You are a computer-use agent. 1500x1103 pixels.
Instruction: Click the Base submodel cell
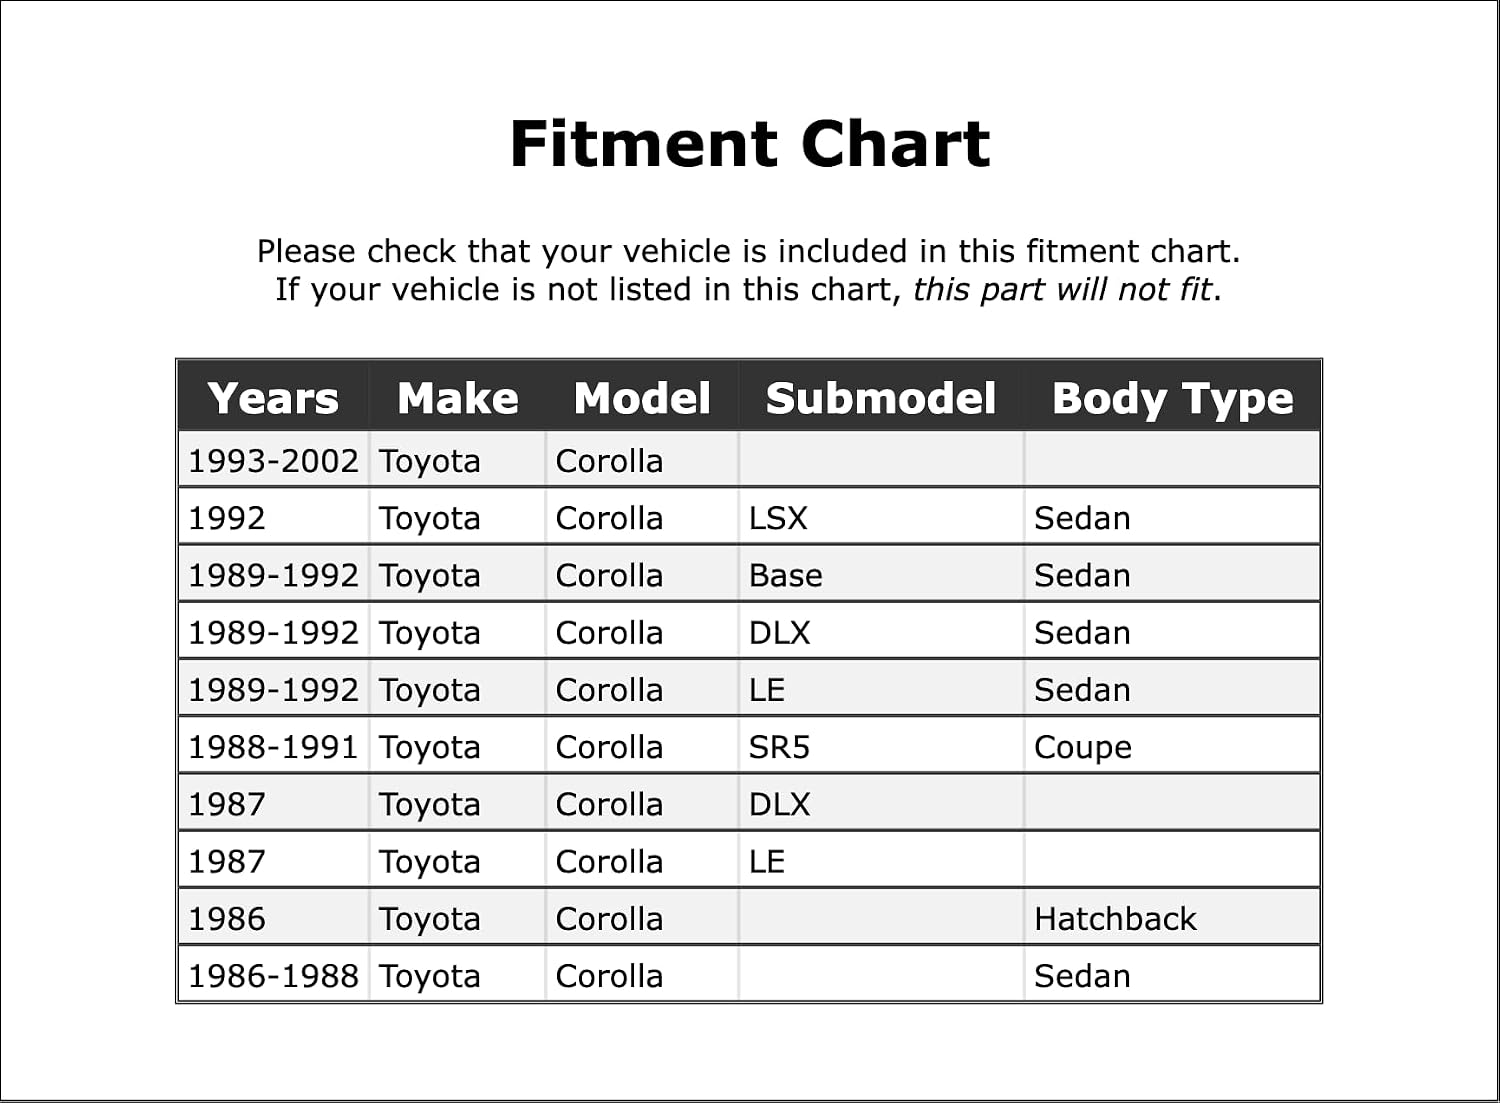[x=881, y=575]
